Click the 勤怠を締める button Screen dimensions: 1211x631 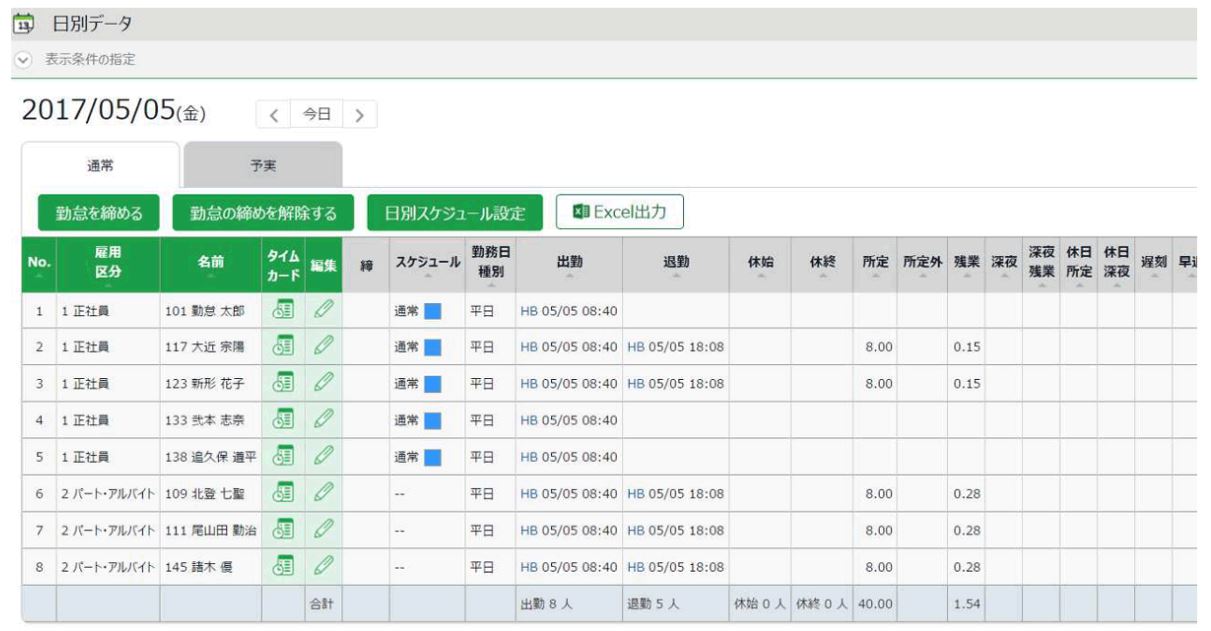pyautogui.click(x=98, y=212)
